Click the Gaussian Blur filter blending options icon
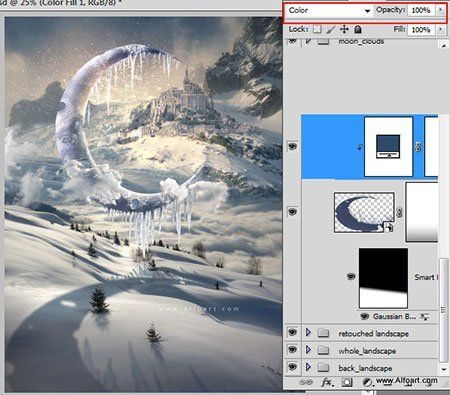This screenshot has height=395, width=450. pos(424,317)
